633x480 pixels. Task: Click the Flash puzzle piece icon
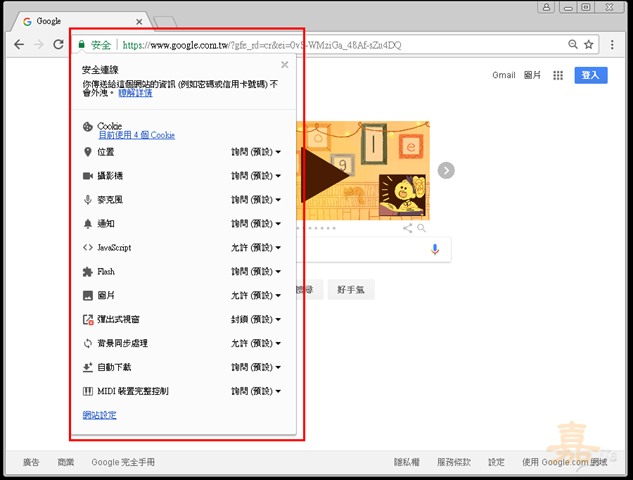coord(88,272)
